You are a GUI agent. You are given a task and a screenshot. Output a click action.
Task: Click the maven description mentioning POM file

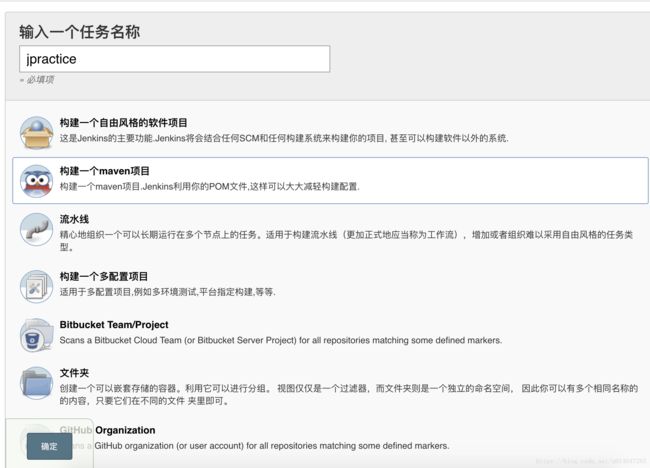pyautogui.click(x=209, y=187)
